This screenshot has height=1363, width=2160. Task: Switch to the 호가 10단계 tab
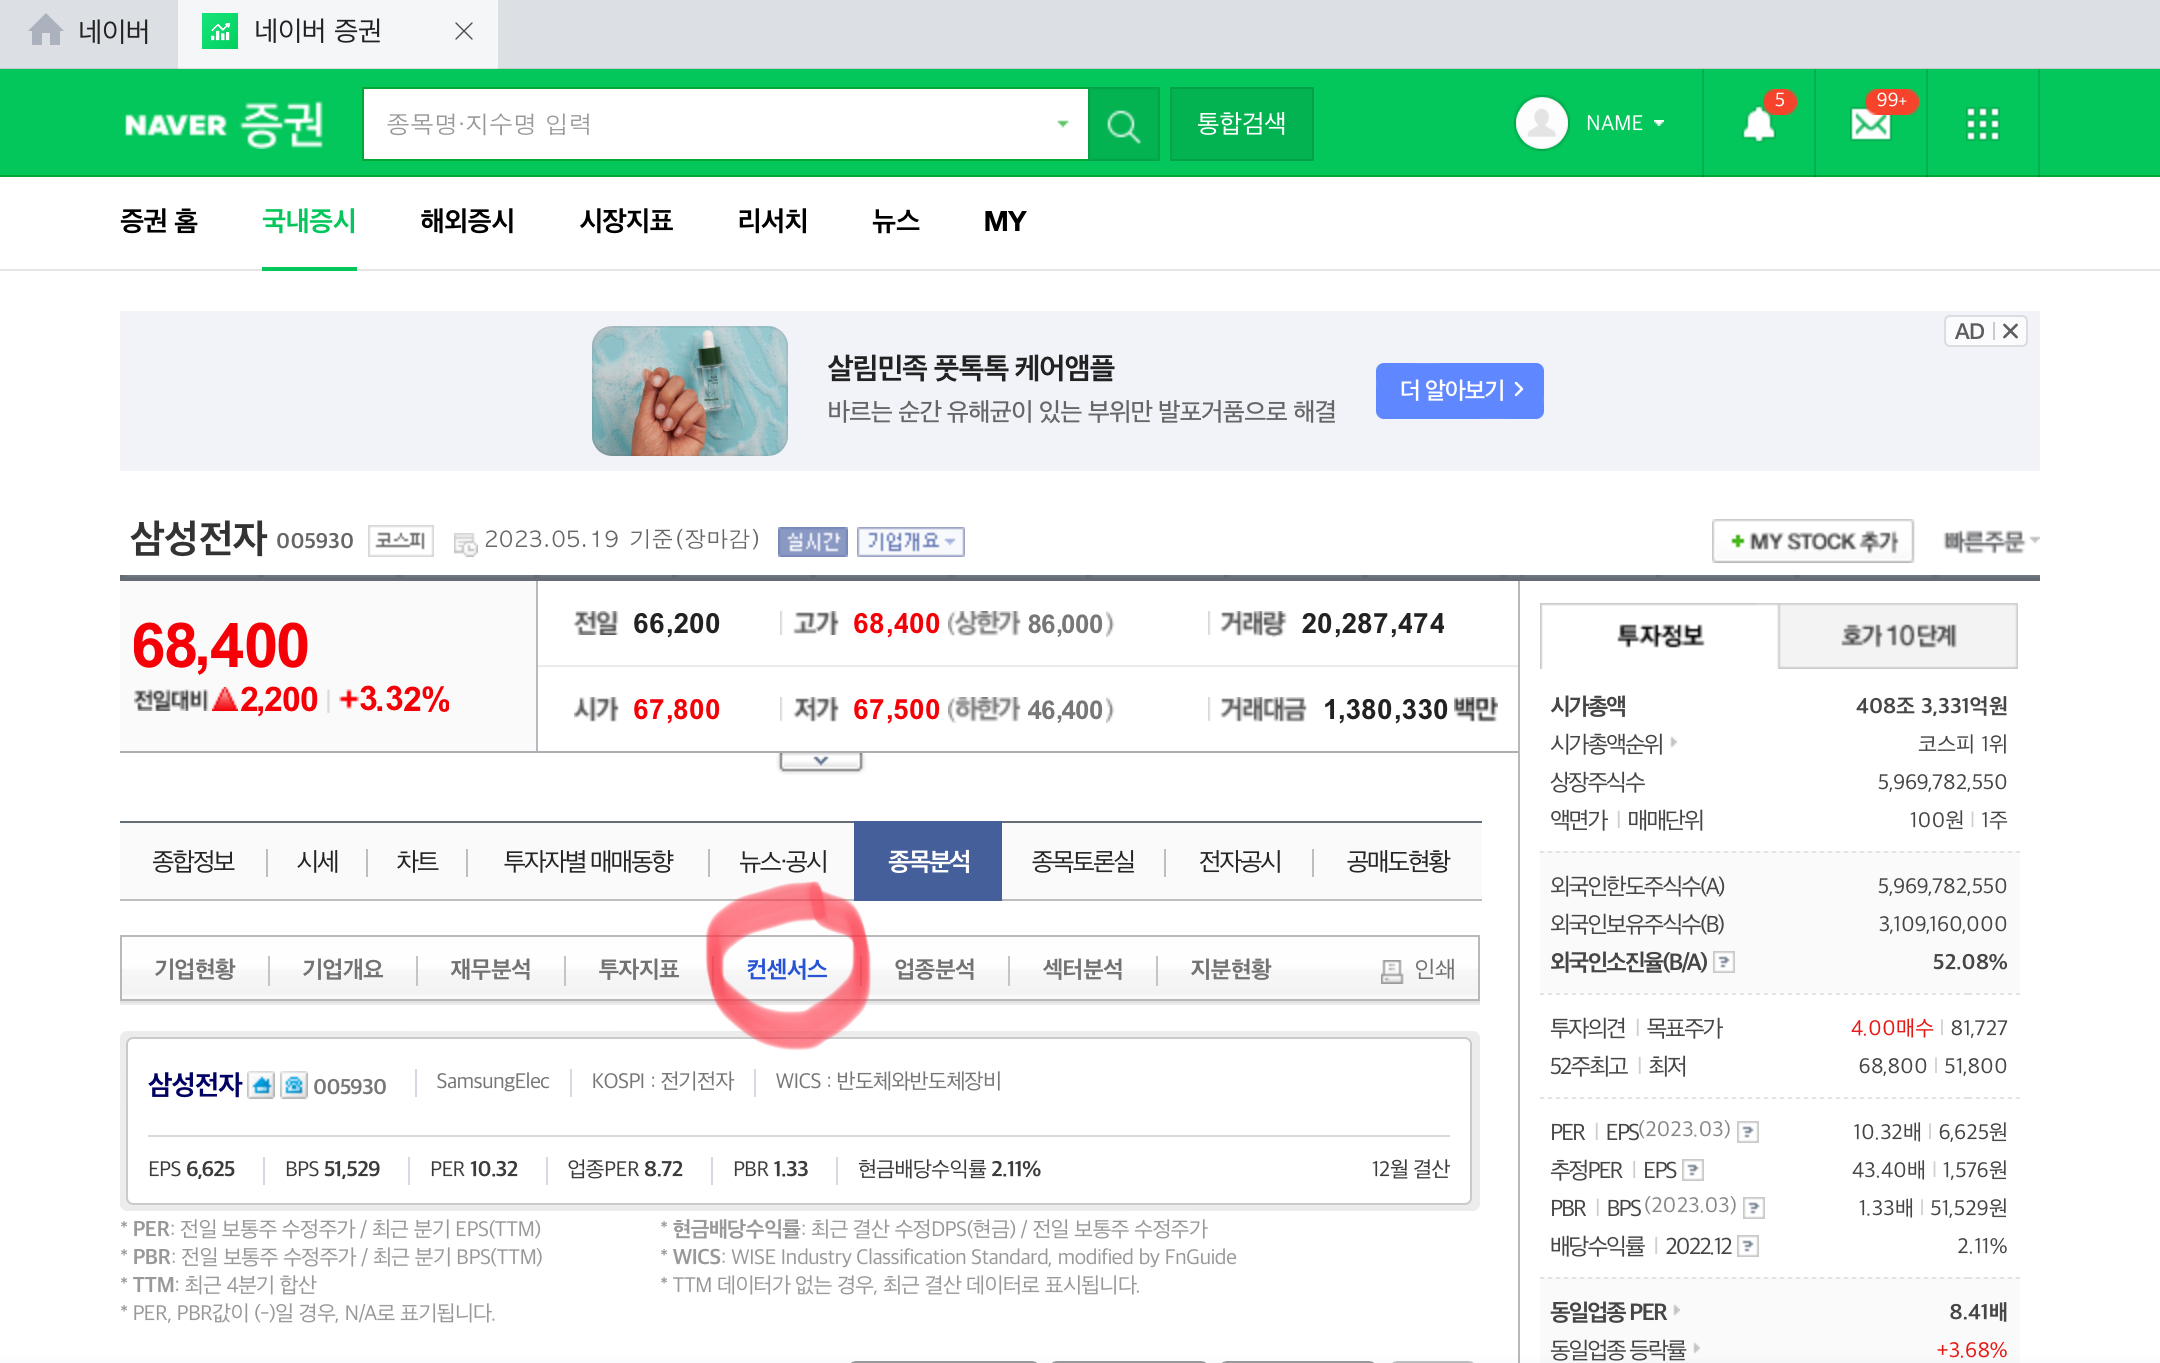pyautogui.click(x=1898, y=636)
